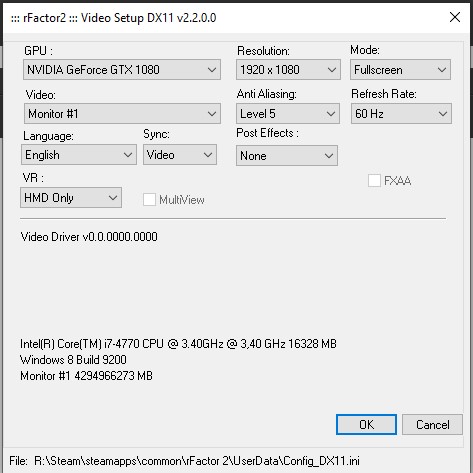
Task: Click the Video Driver version text
Action: click(89, 237)
